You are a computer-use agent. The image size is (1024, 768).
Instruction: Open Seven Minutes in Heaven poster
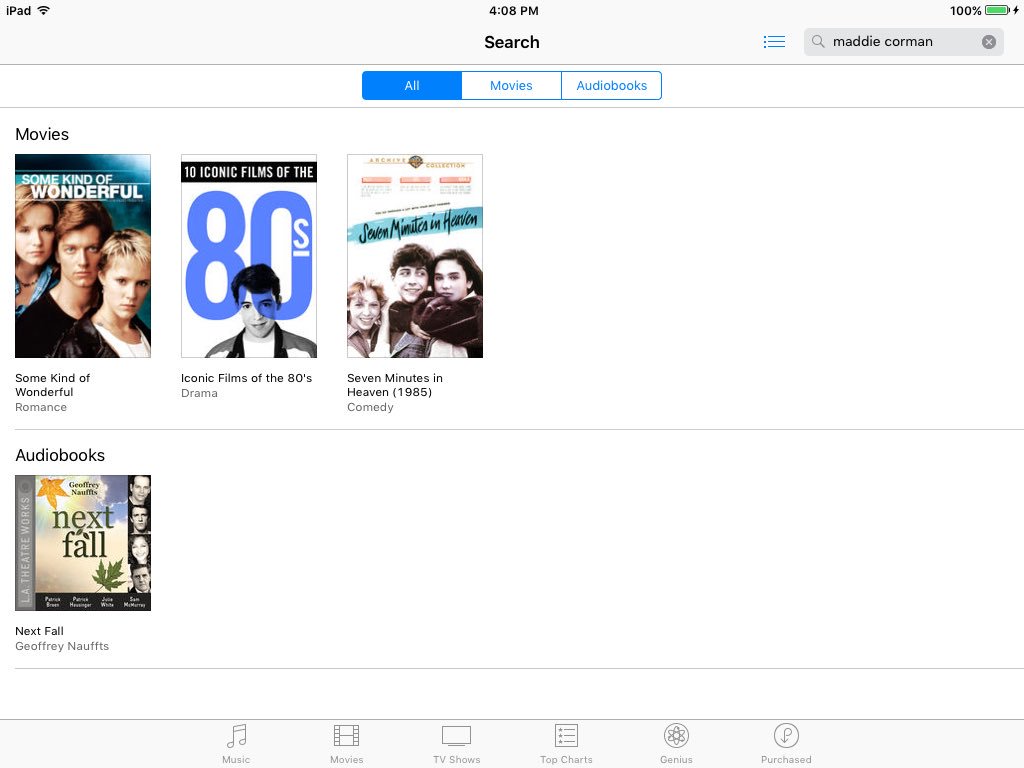pyautogui.click(x=415, y=256)
